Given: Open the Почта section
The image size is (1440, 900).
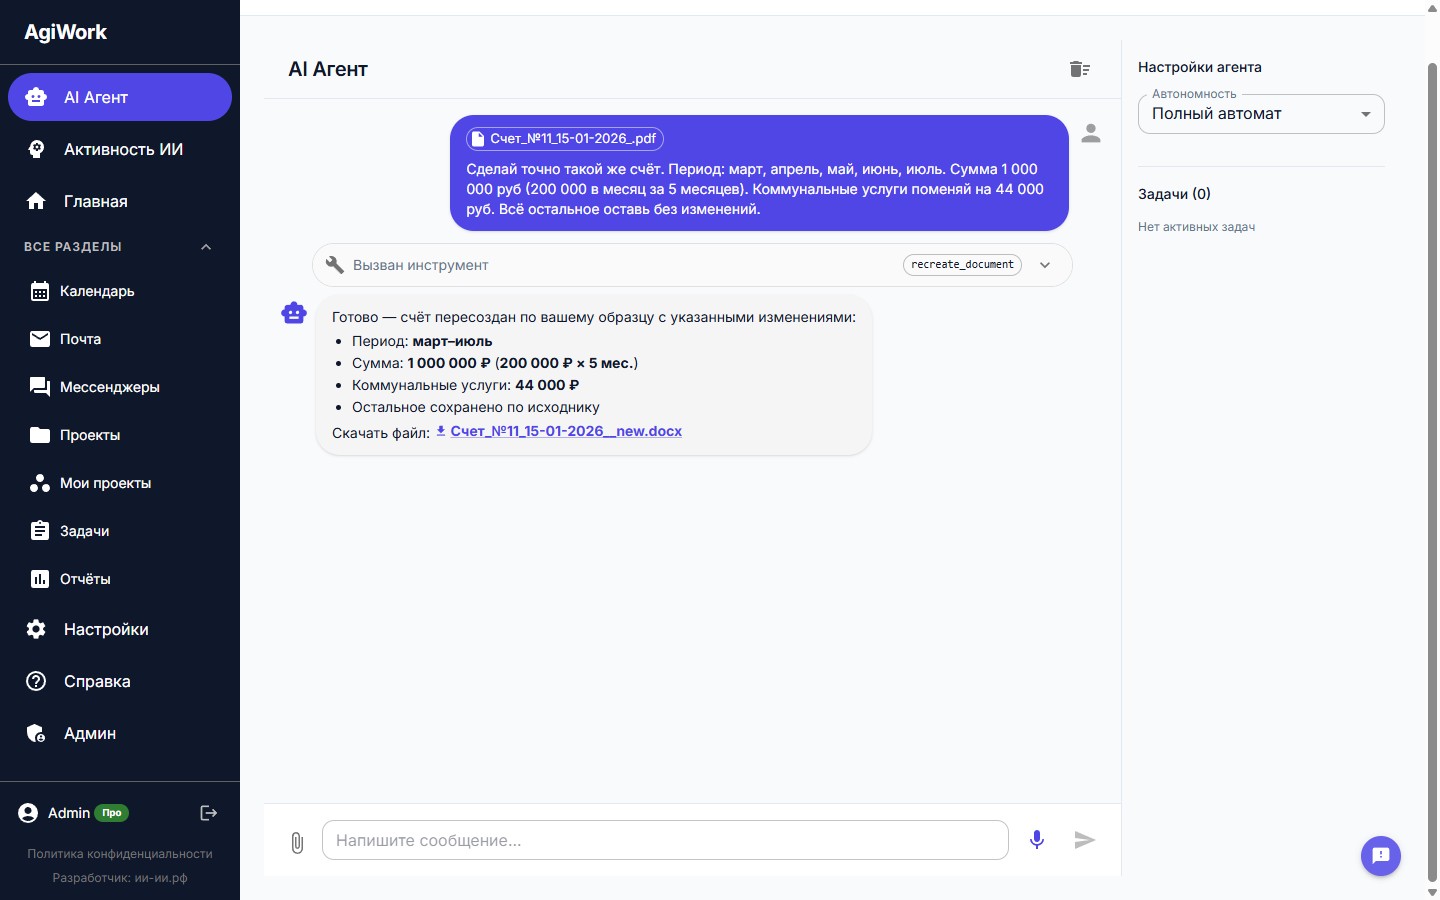Looking at the screenshot, I should click(x=80, y=339).
